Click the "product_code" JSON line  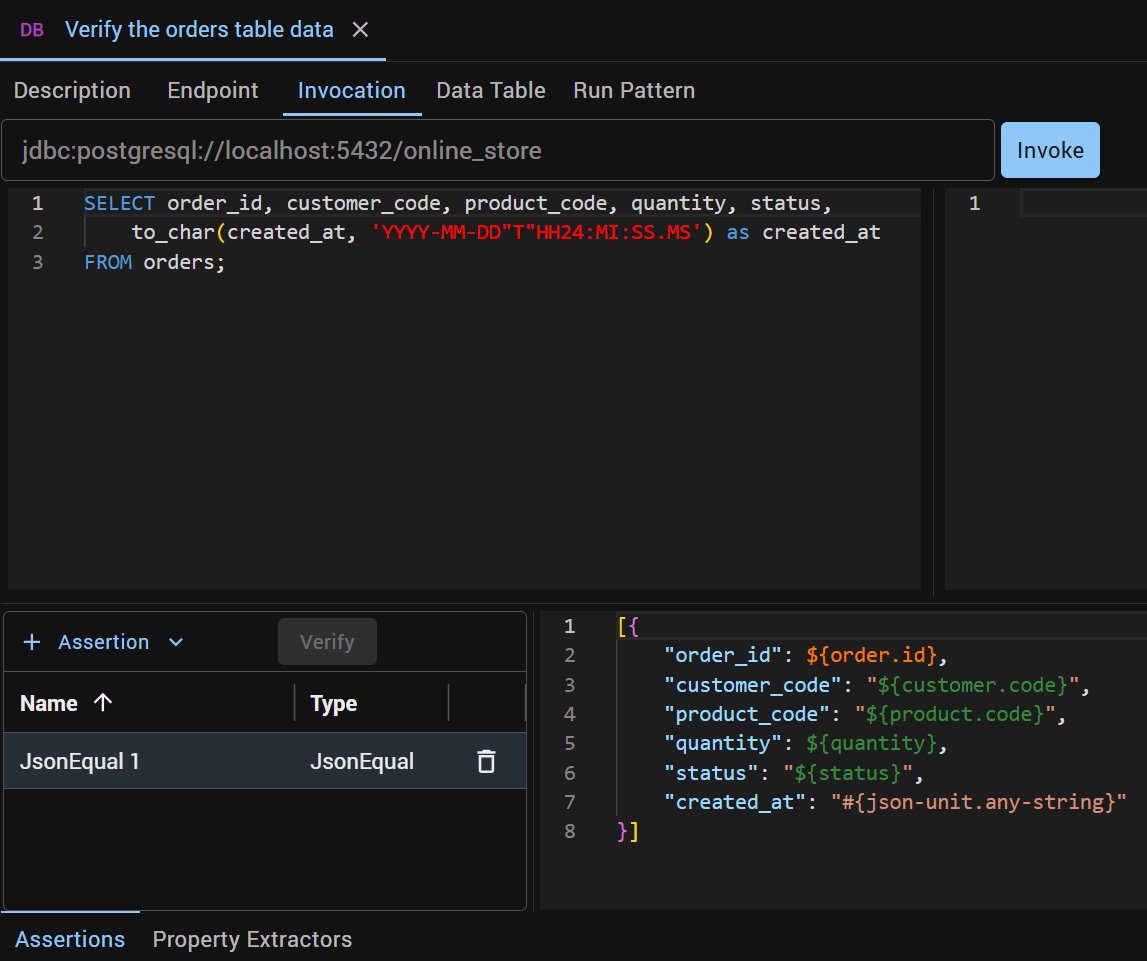click(x=865, y=714)
